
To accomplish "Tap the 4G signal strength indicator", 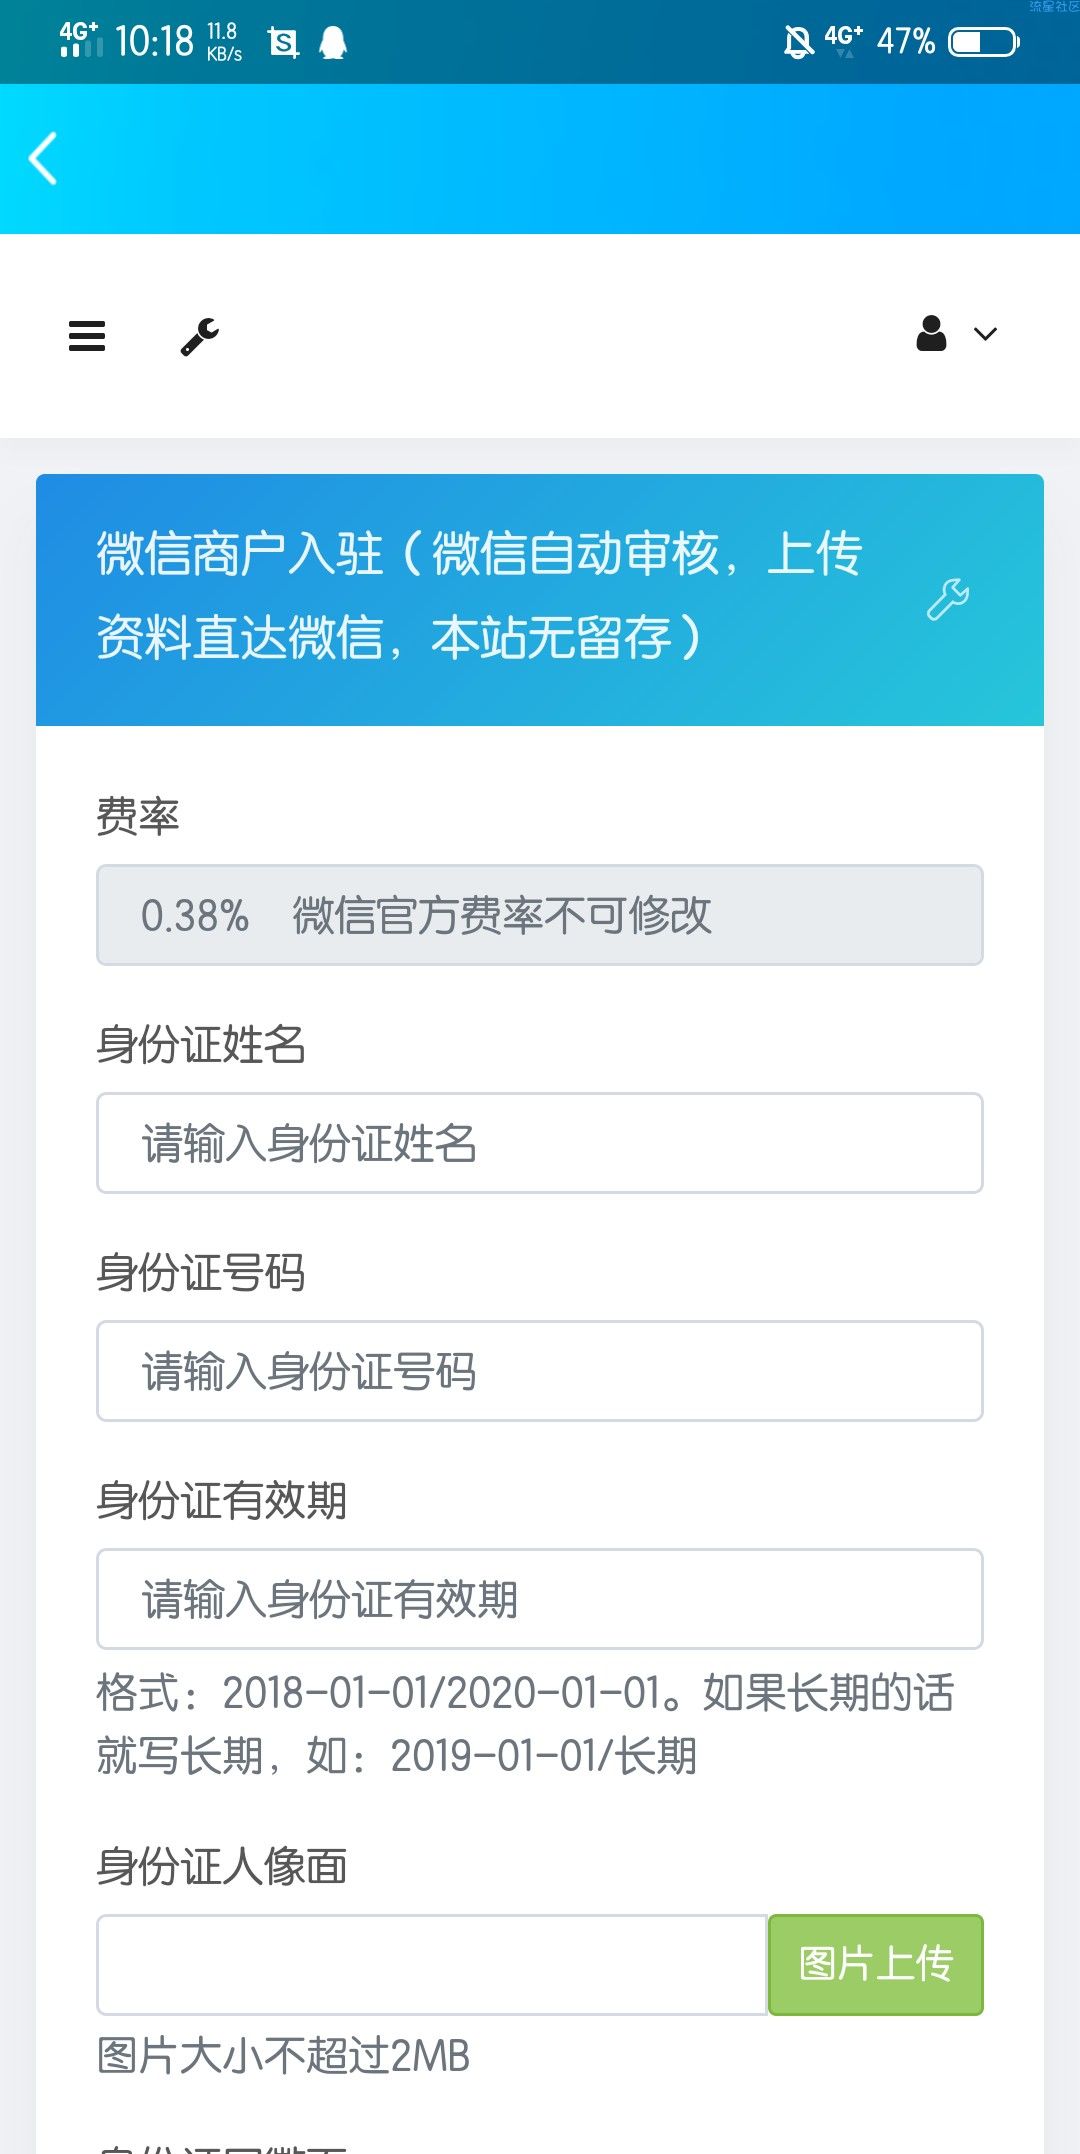I will click(x=80, y=40).
